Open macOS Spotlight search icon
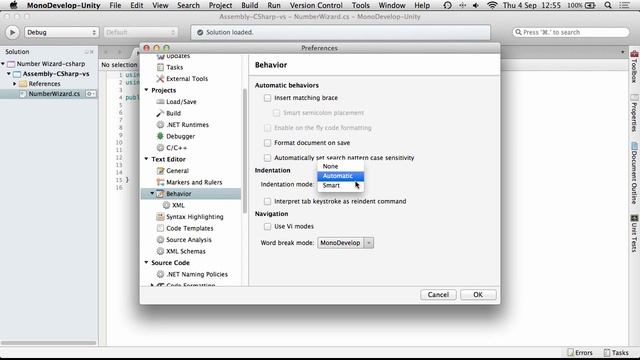This screenshot has height=360, width=640. (x=608, y=5)
